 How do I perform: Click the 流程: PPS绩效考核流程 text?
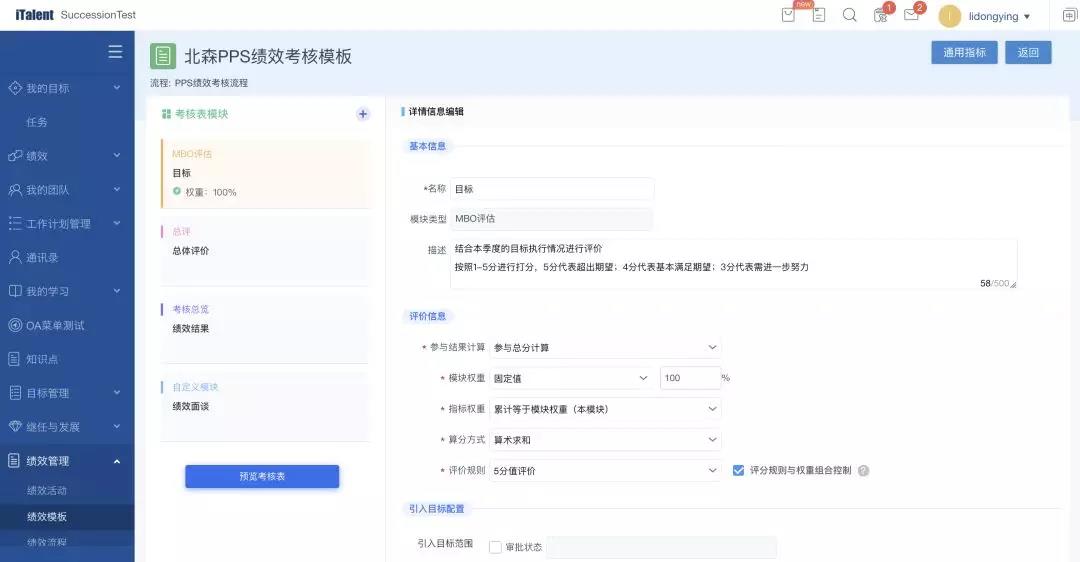click(199, 83)
